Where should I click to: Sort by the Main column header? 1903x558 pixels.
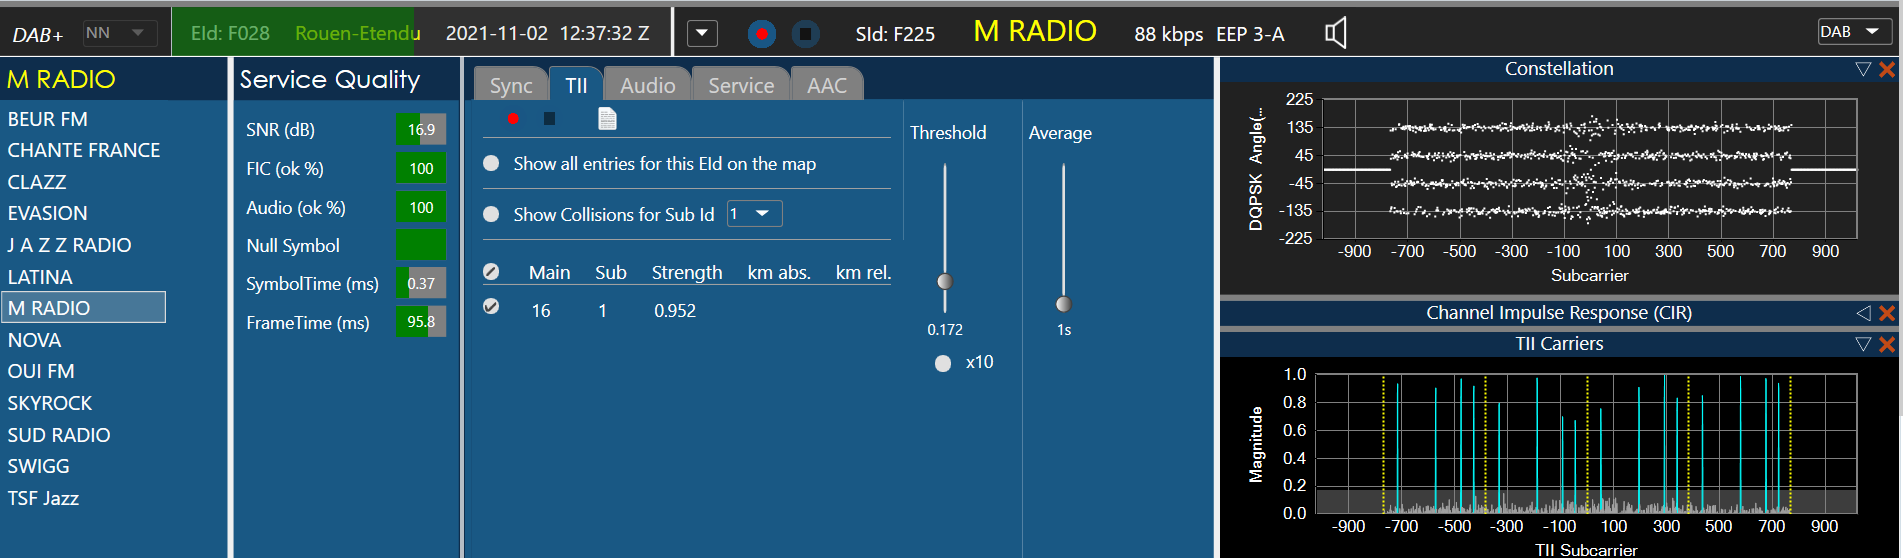pyautogui.click(x=549, y=272)
